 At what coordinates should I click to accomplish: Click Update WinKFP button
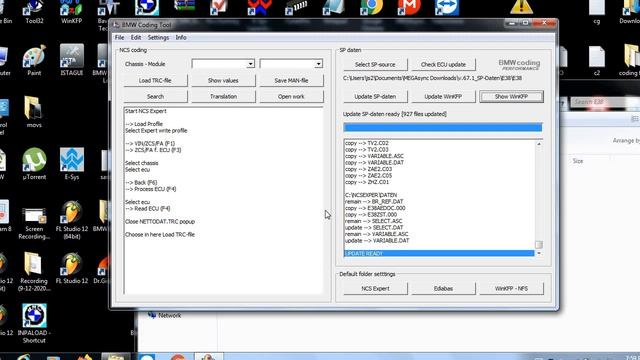pos(443,97)
